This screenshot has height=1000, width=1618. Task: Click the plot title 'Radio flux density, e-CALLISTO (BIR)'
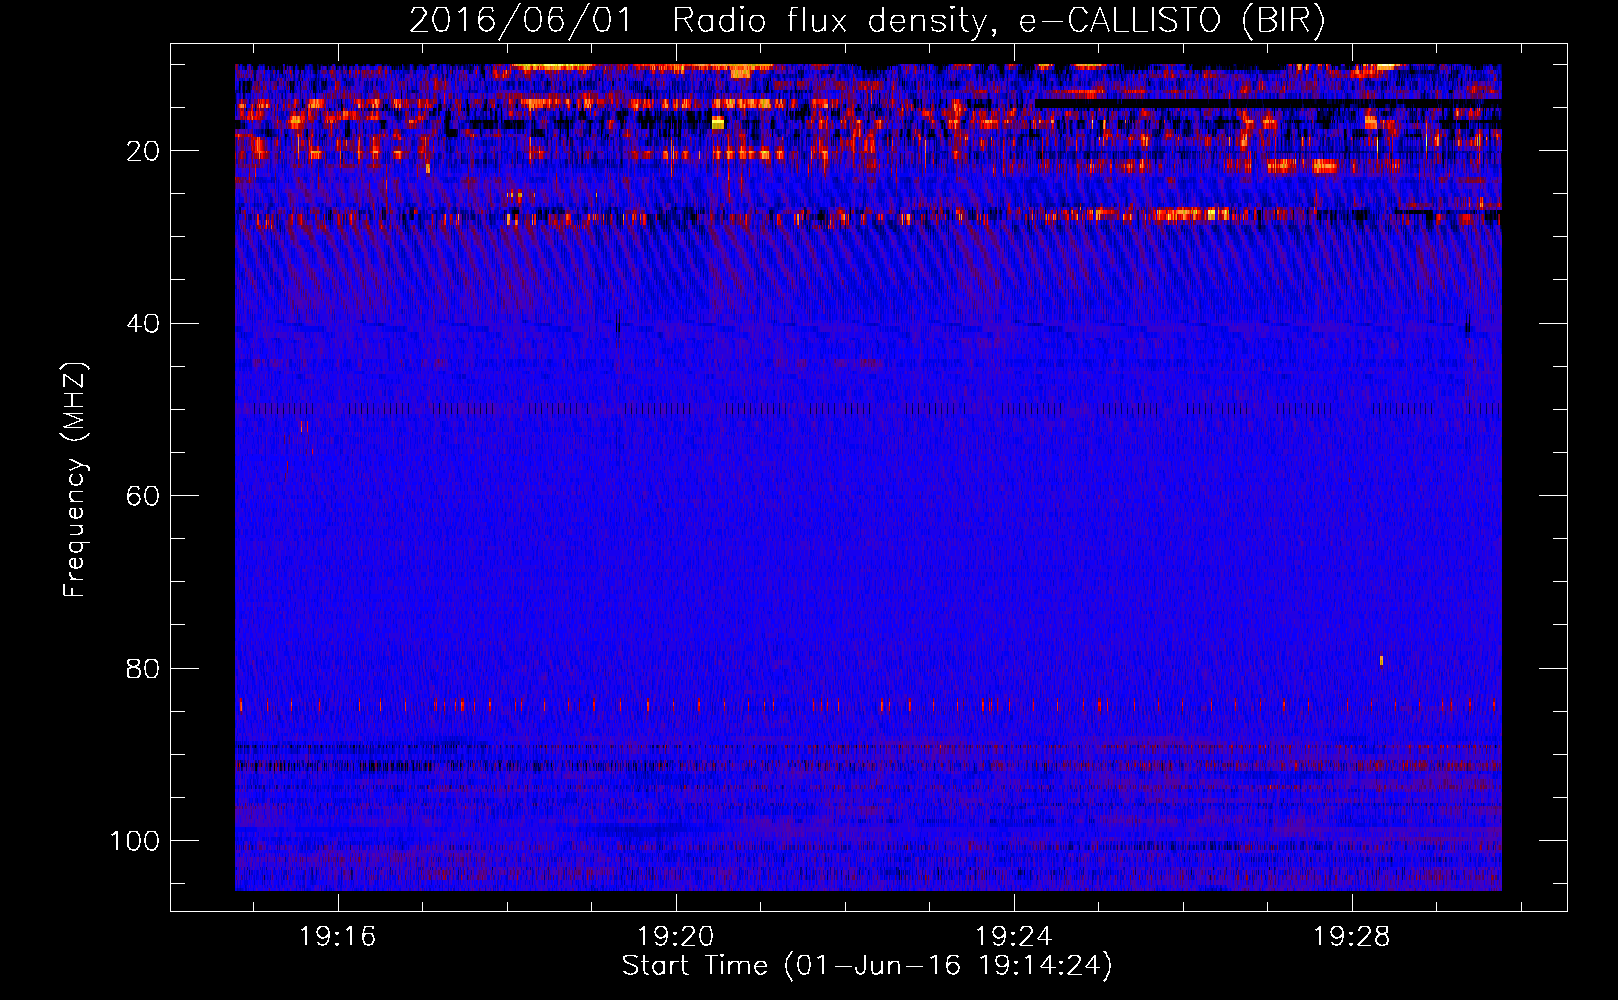998,21
